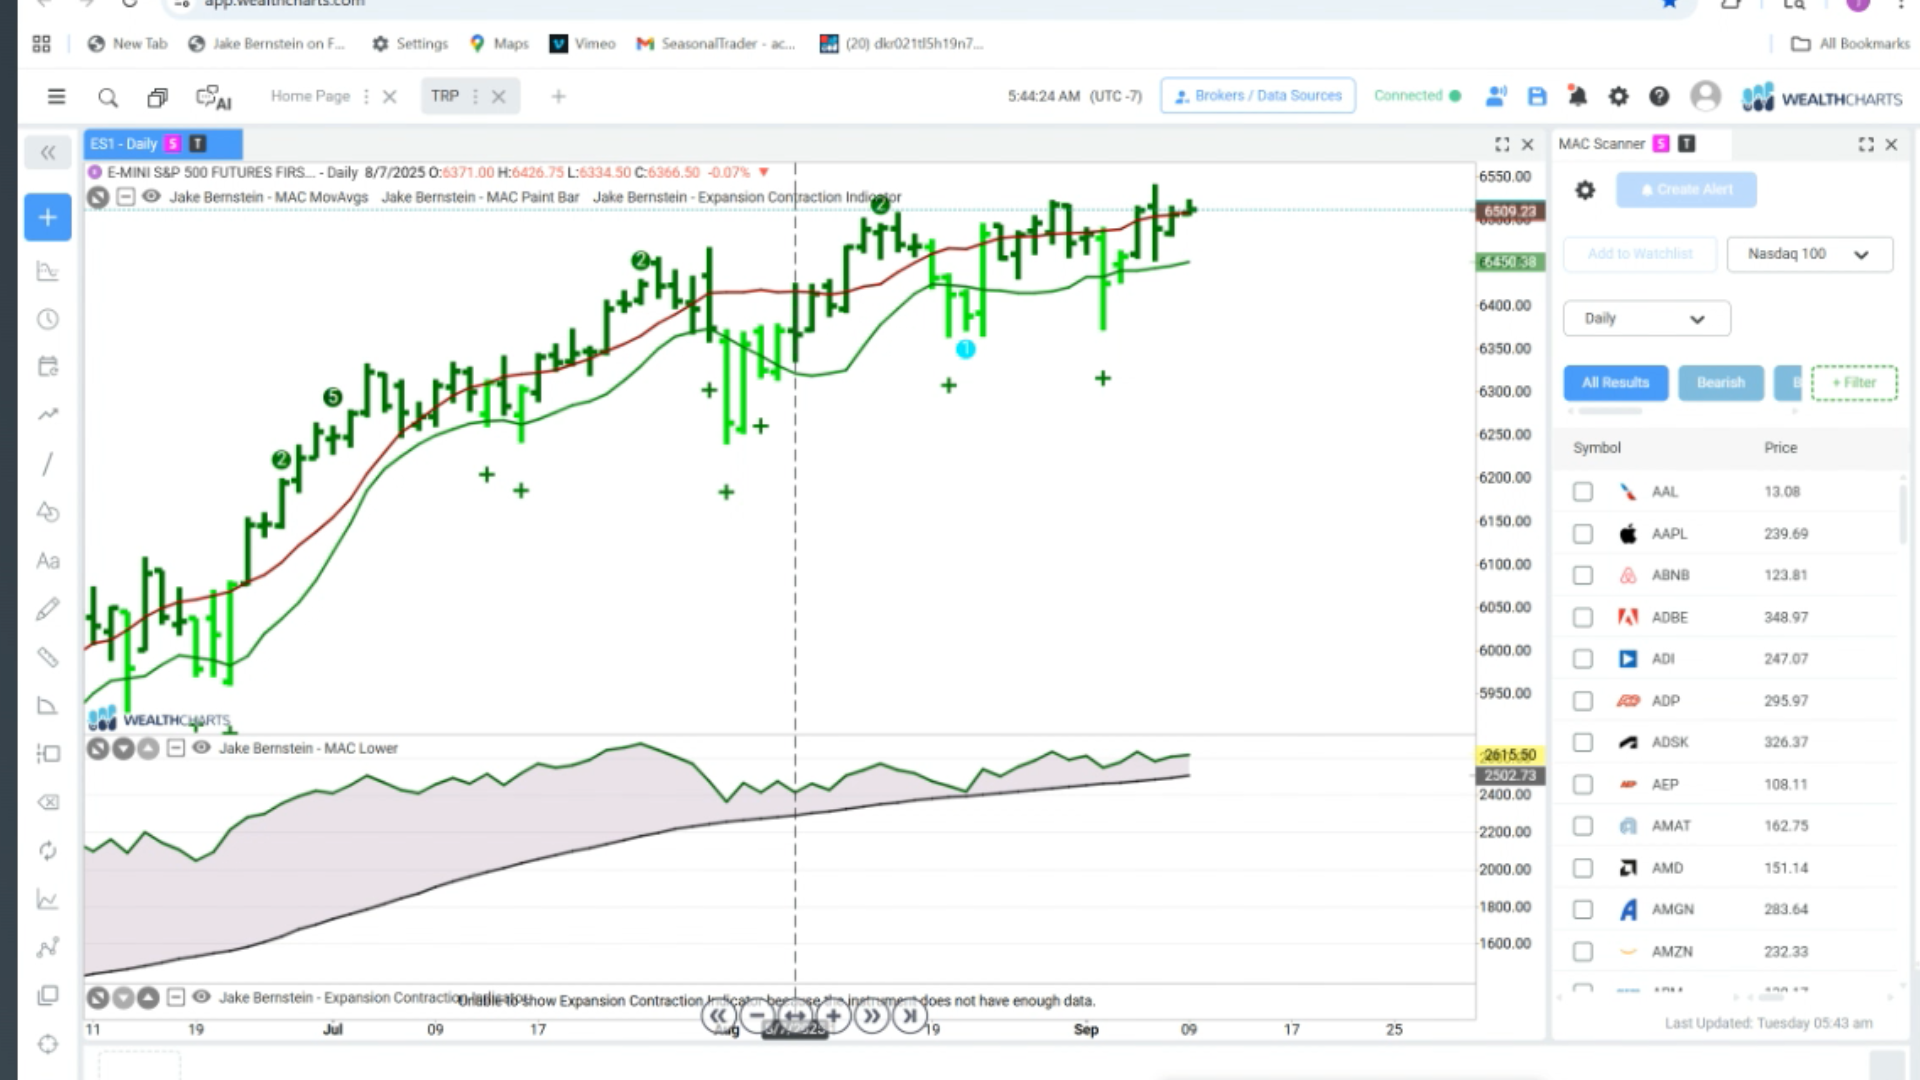Open the clock timeframe tool
The width and height of the screenshot is (1920, 1080).
pyautogui.click(x=47, y=319)
